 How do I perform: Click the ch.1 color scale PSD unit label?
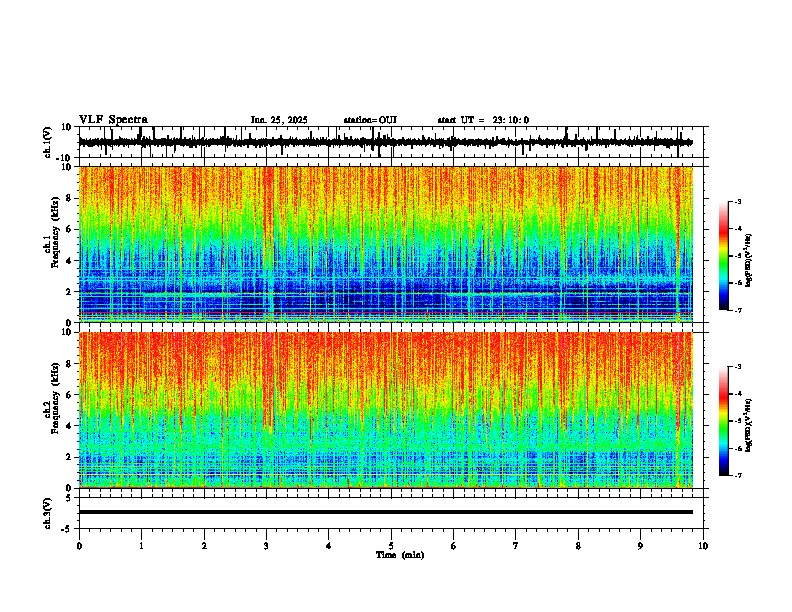pos(749,261)
